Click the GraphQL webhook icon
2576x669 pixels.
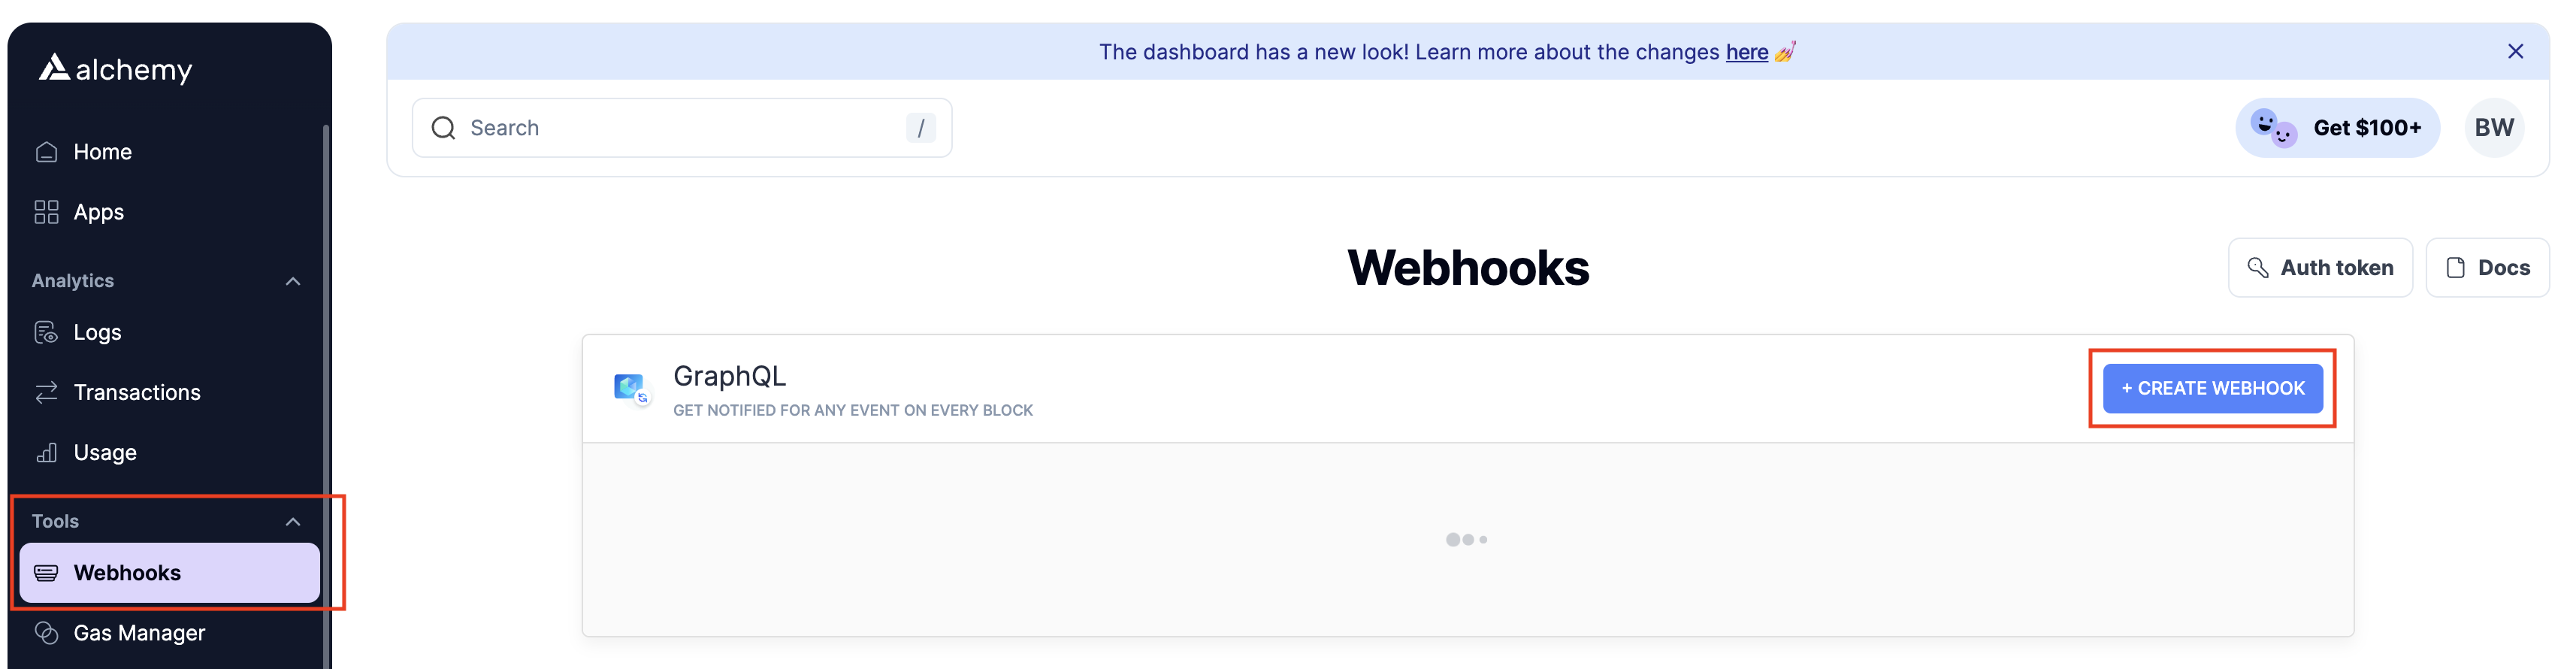[x=630, y=388]
